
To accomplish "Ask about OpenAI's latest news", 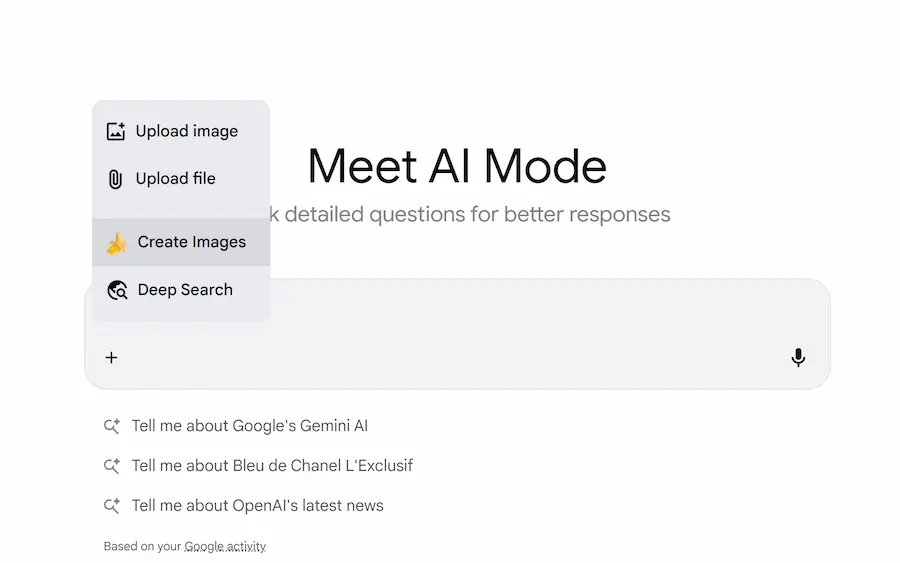I will point(258,506).
